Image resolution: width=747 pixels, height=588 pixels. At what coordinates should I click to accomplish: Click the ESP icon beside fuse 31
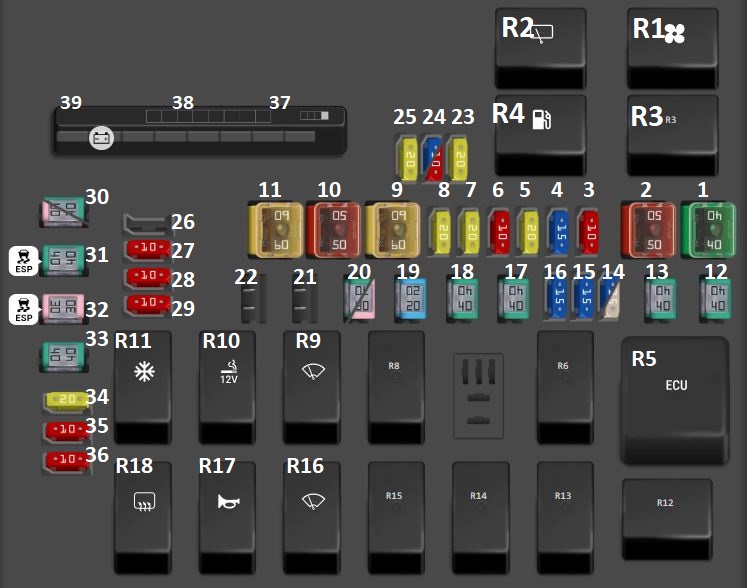coord(23,261)
